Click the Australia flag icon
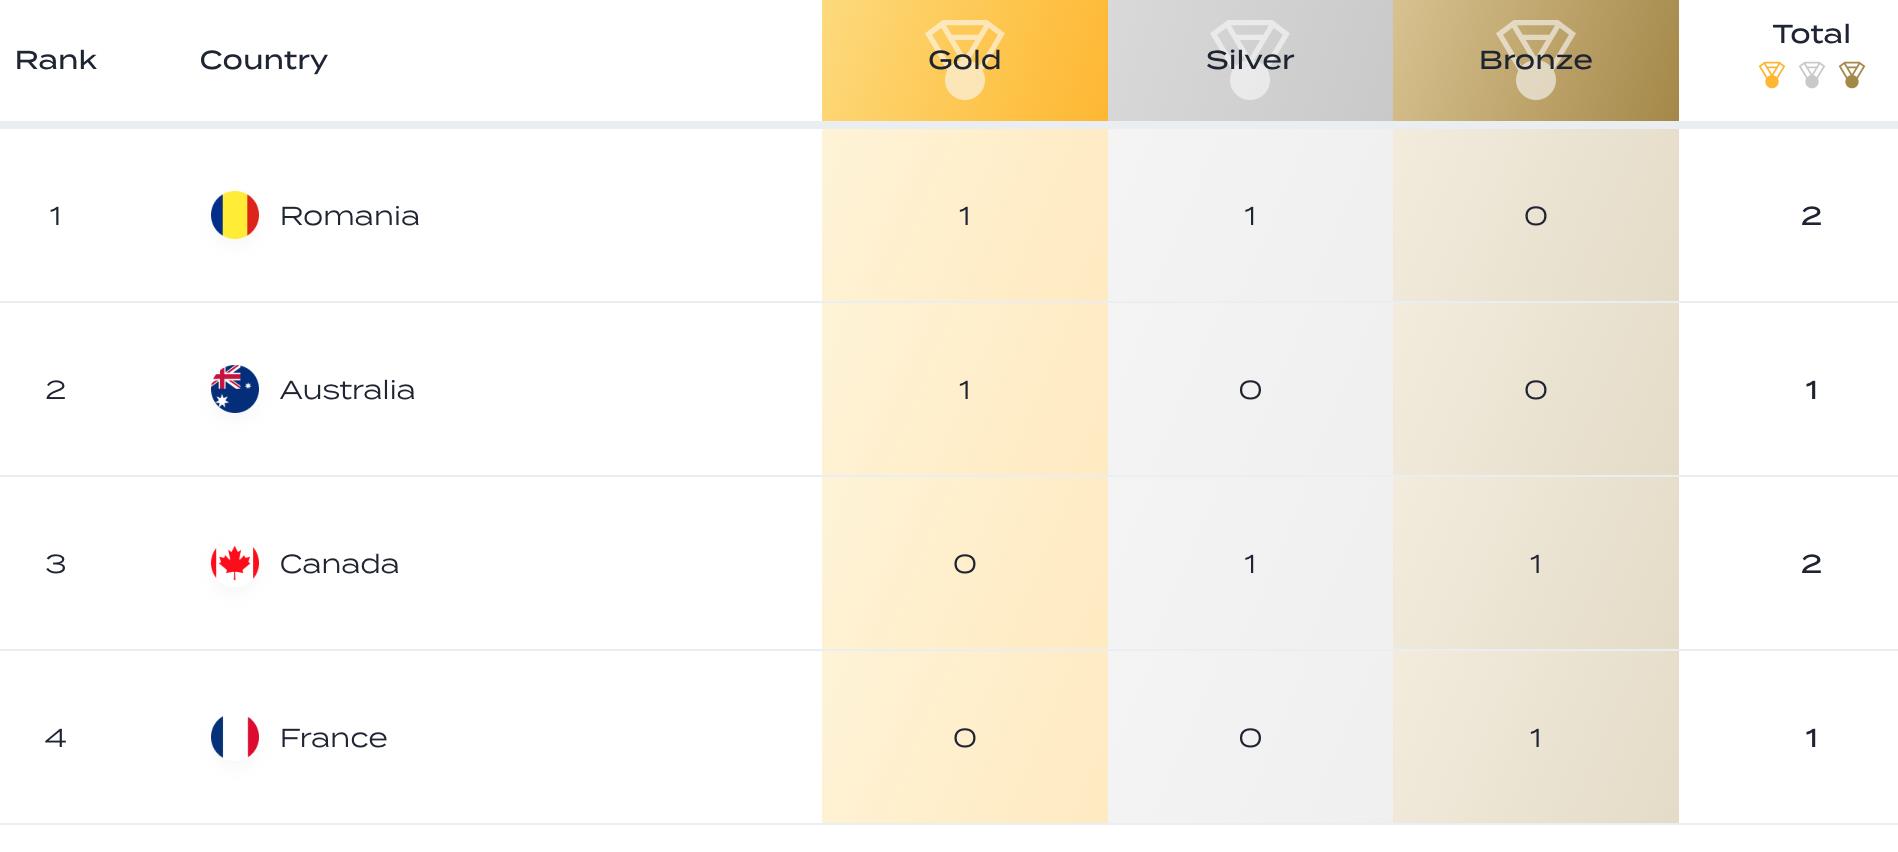The height and width of the screenshot is (852, 1898). click(235, 389)
